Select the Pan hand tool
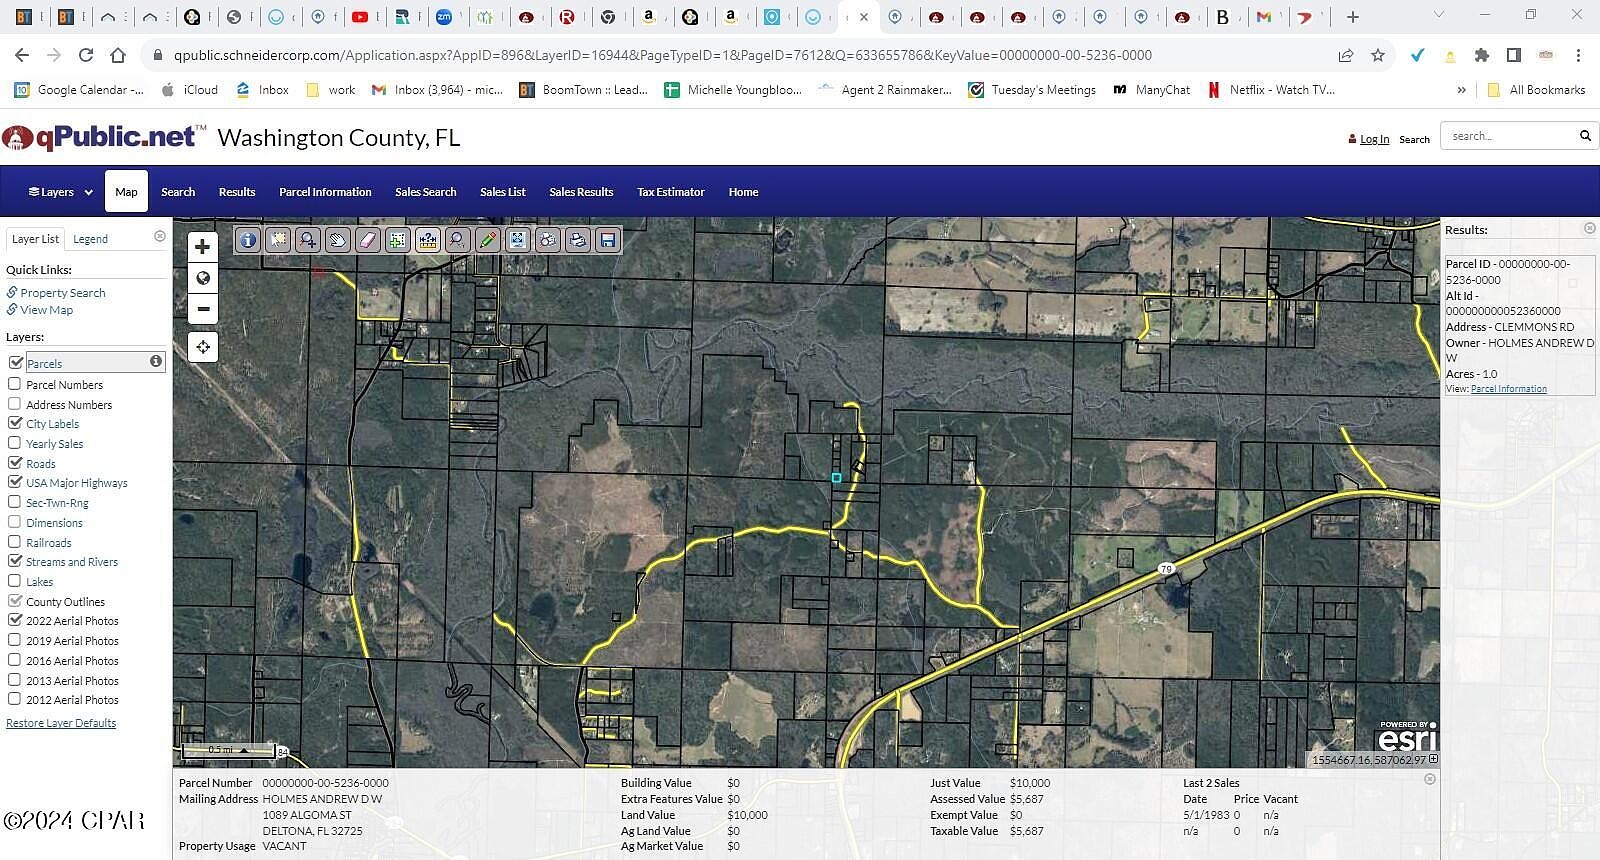1600x860 pixels. (x=338, y=240)
